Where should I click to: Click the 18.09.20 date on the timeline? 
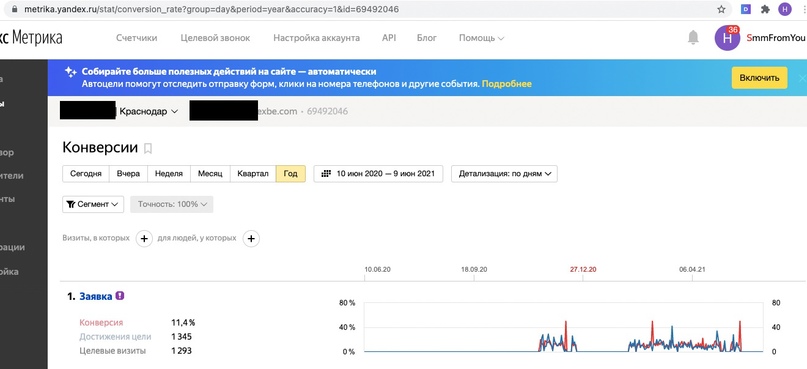(474, 269)
